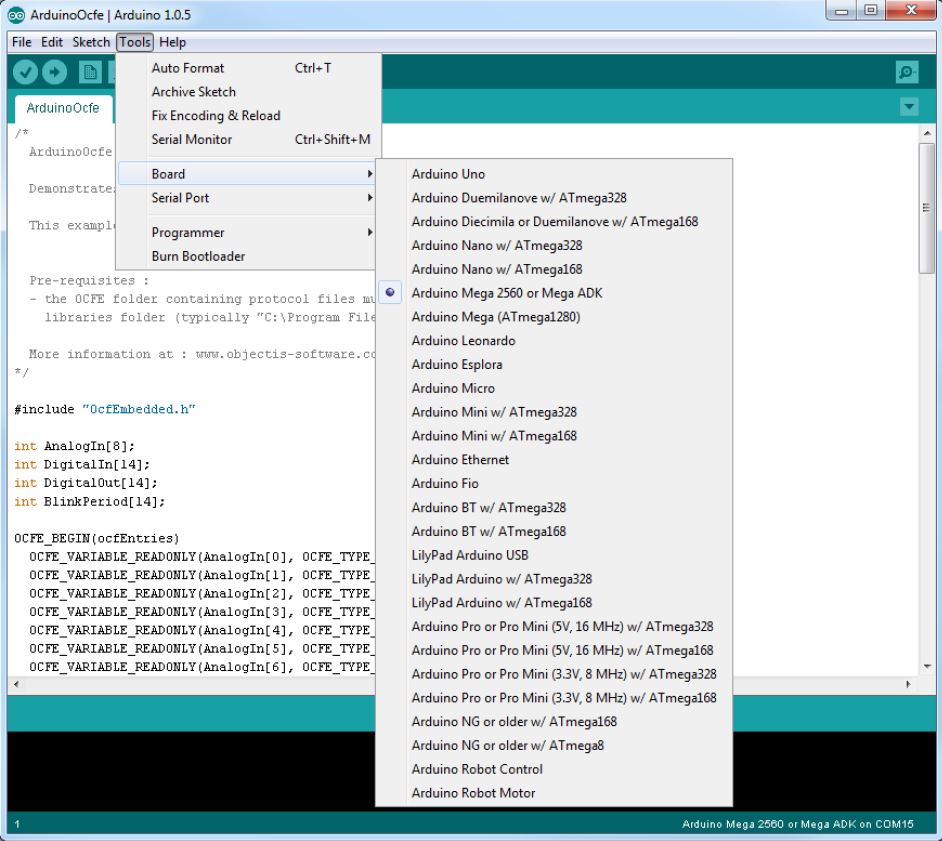Select Arduino Leonardo board
Screen dimensions: 942x841
point(553,341)
